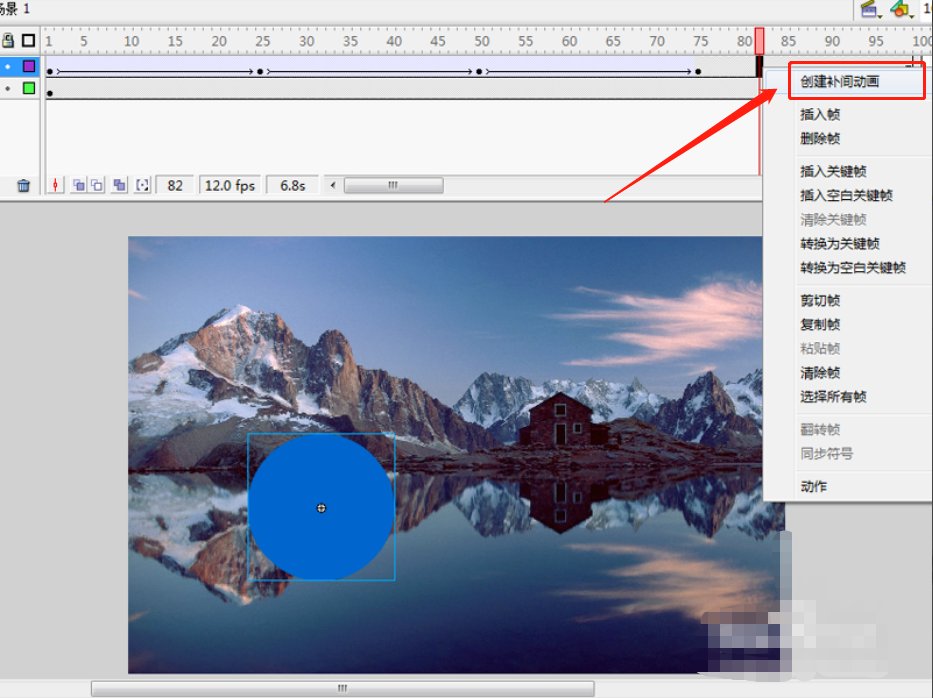Viewport: 933px width, 698px height.
Task: Toggle outline view of the green layer
Action: 29,88
